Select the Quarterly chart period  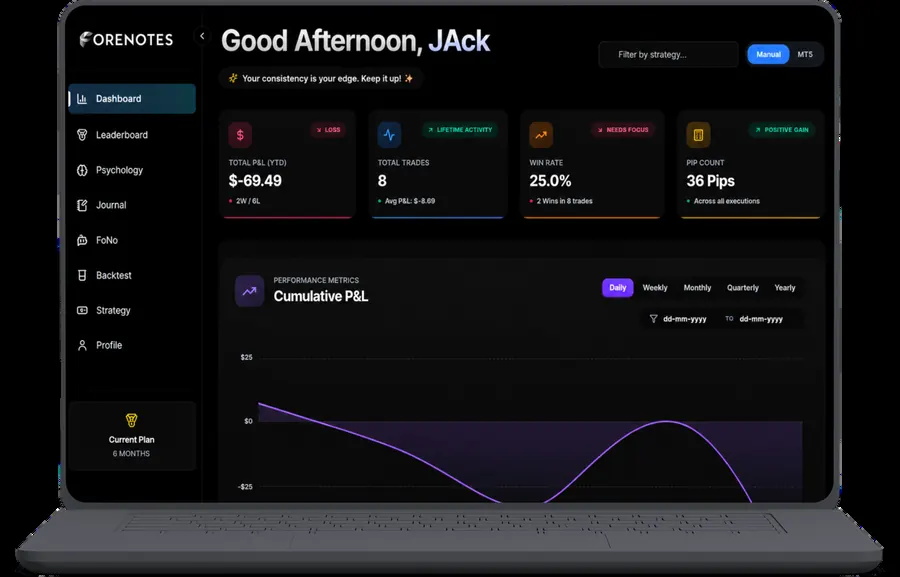click(x=742, y=288)
